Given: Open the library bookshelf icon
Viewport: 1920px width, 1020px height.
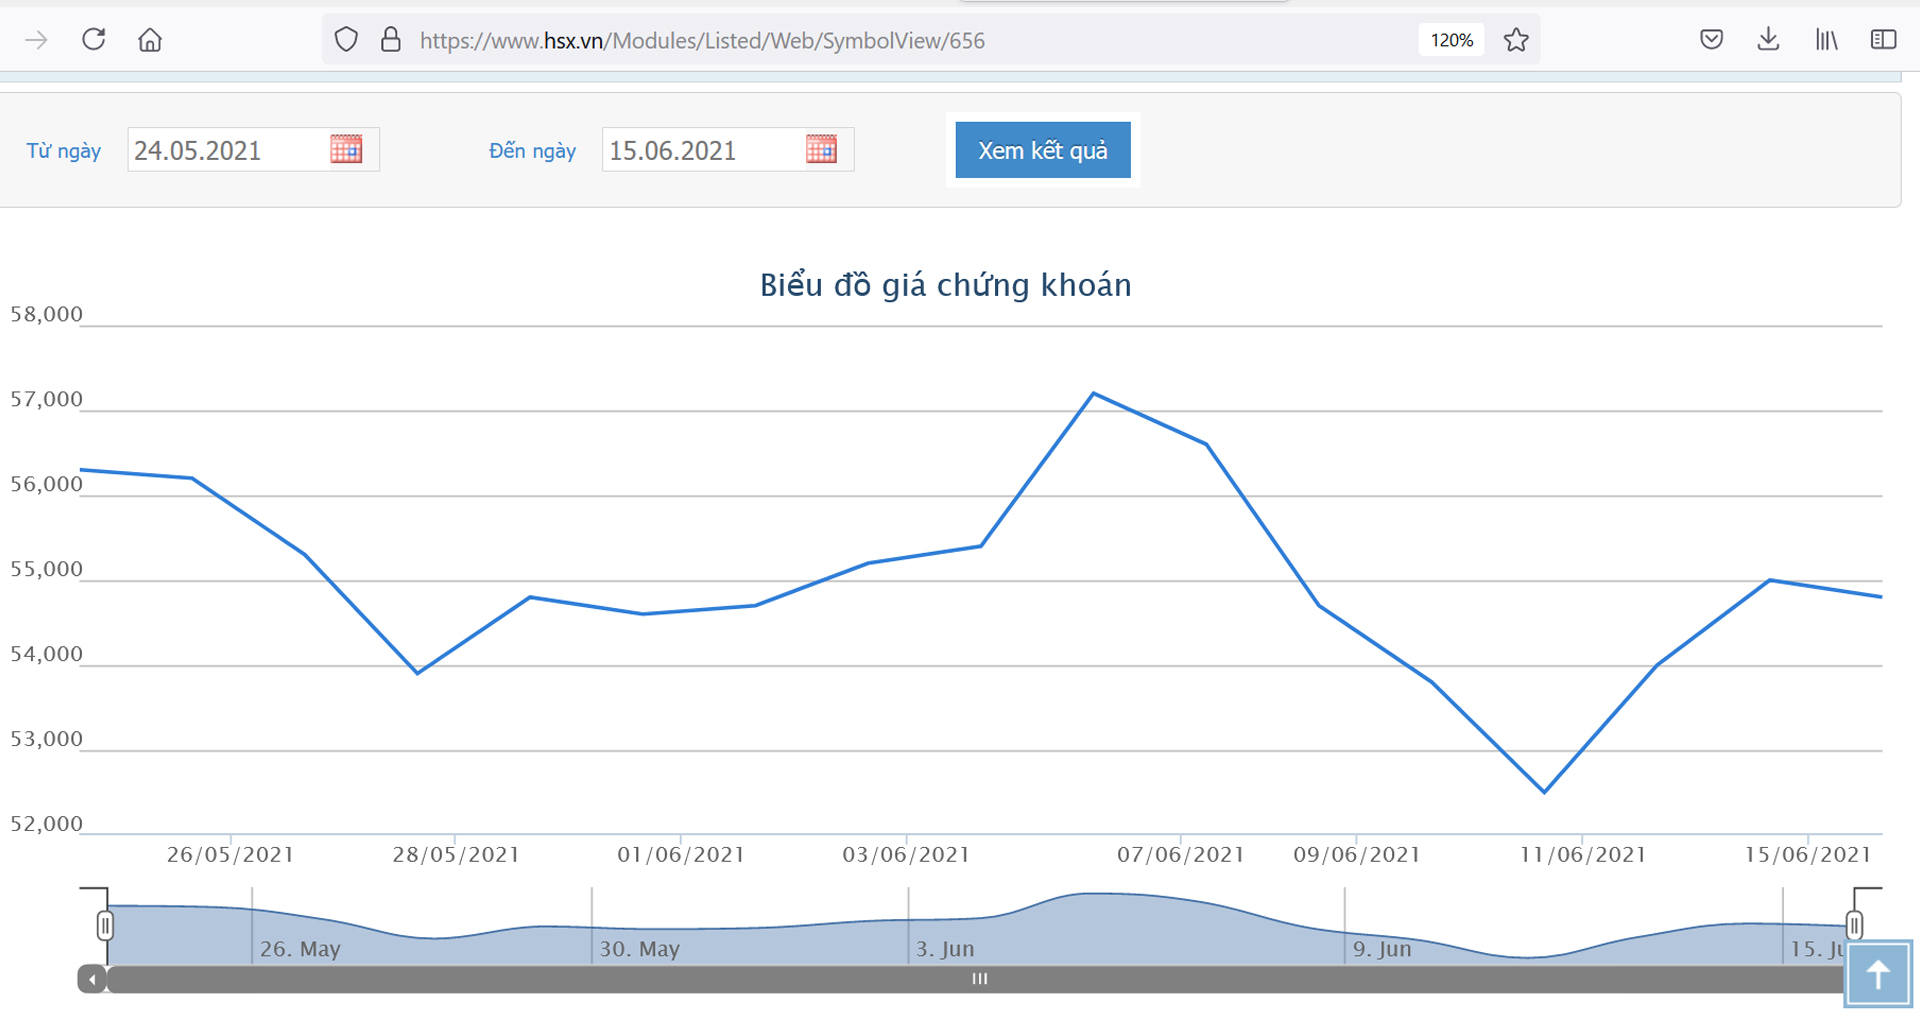Looking at the screenshot, I should (1826, 40).
